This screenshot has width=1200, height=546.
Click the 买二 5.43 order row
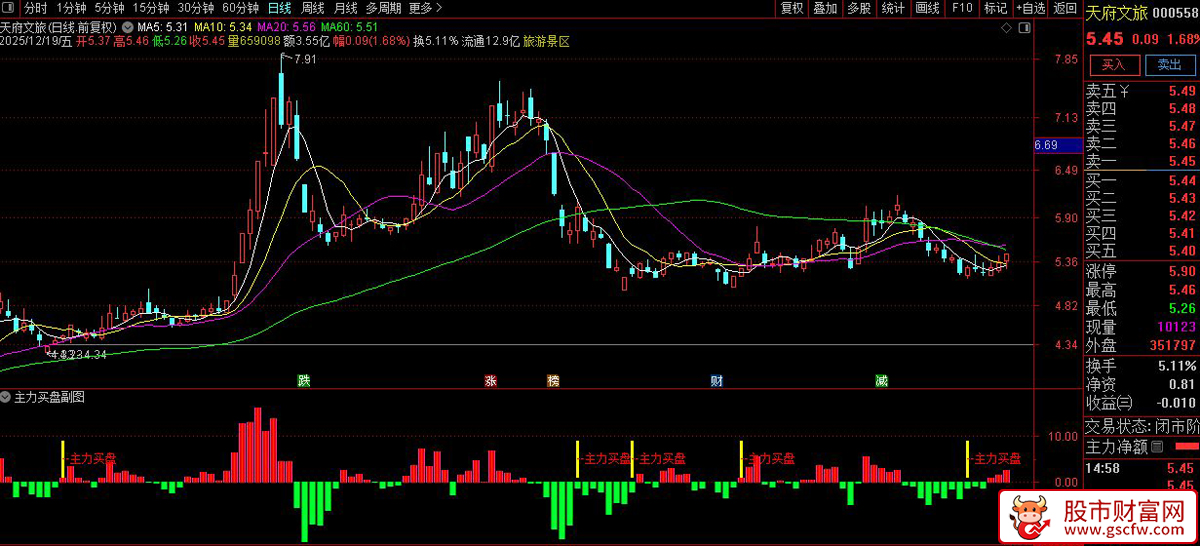(x=1141, y=198)
